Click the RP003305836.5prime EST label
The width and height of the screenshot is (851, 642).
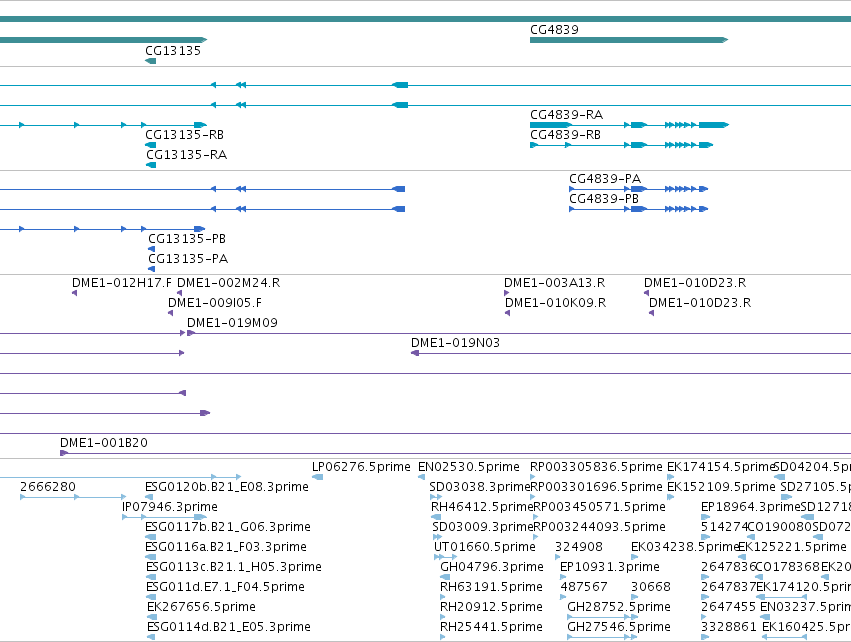[596, 467]
